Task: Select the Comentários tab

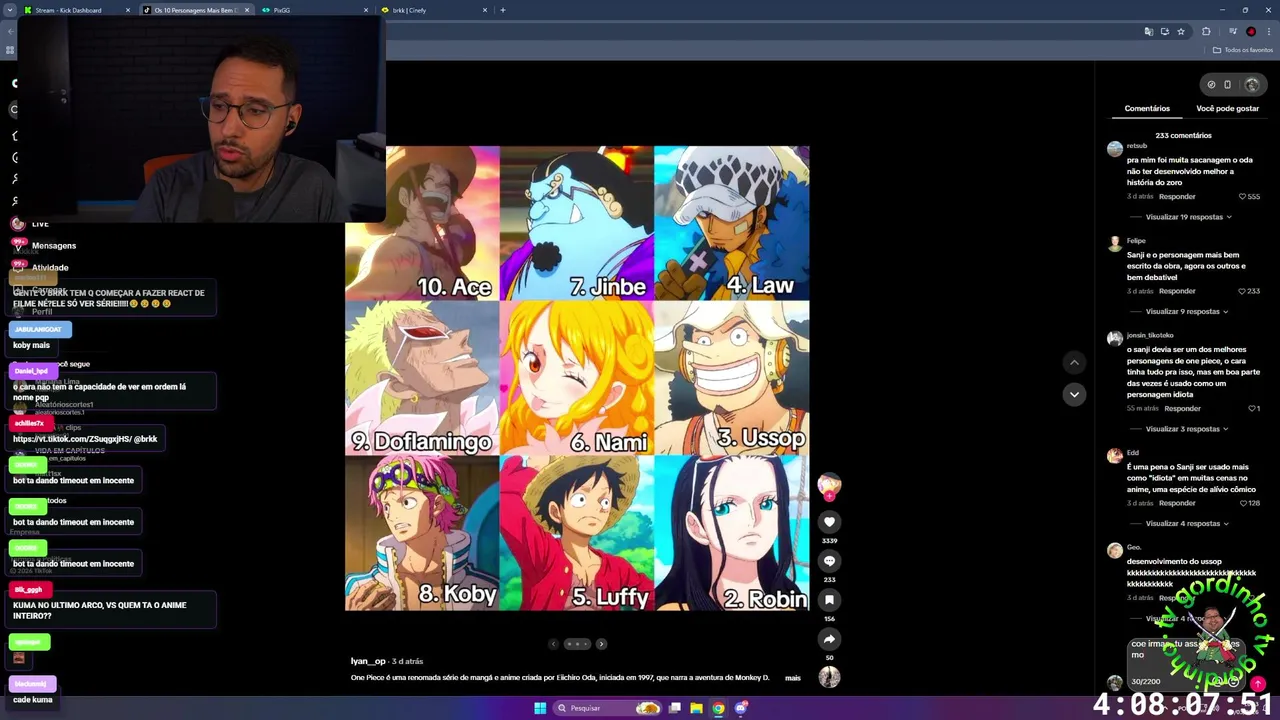Action: coord(1147,108)
